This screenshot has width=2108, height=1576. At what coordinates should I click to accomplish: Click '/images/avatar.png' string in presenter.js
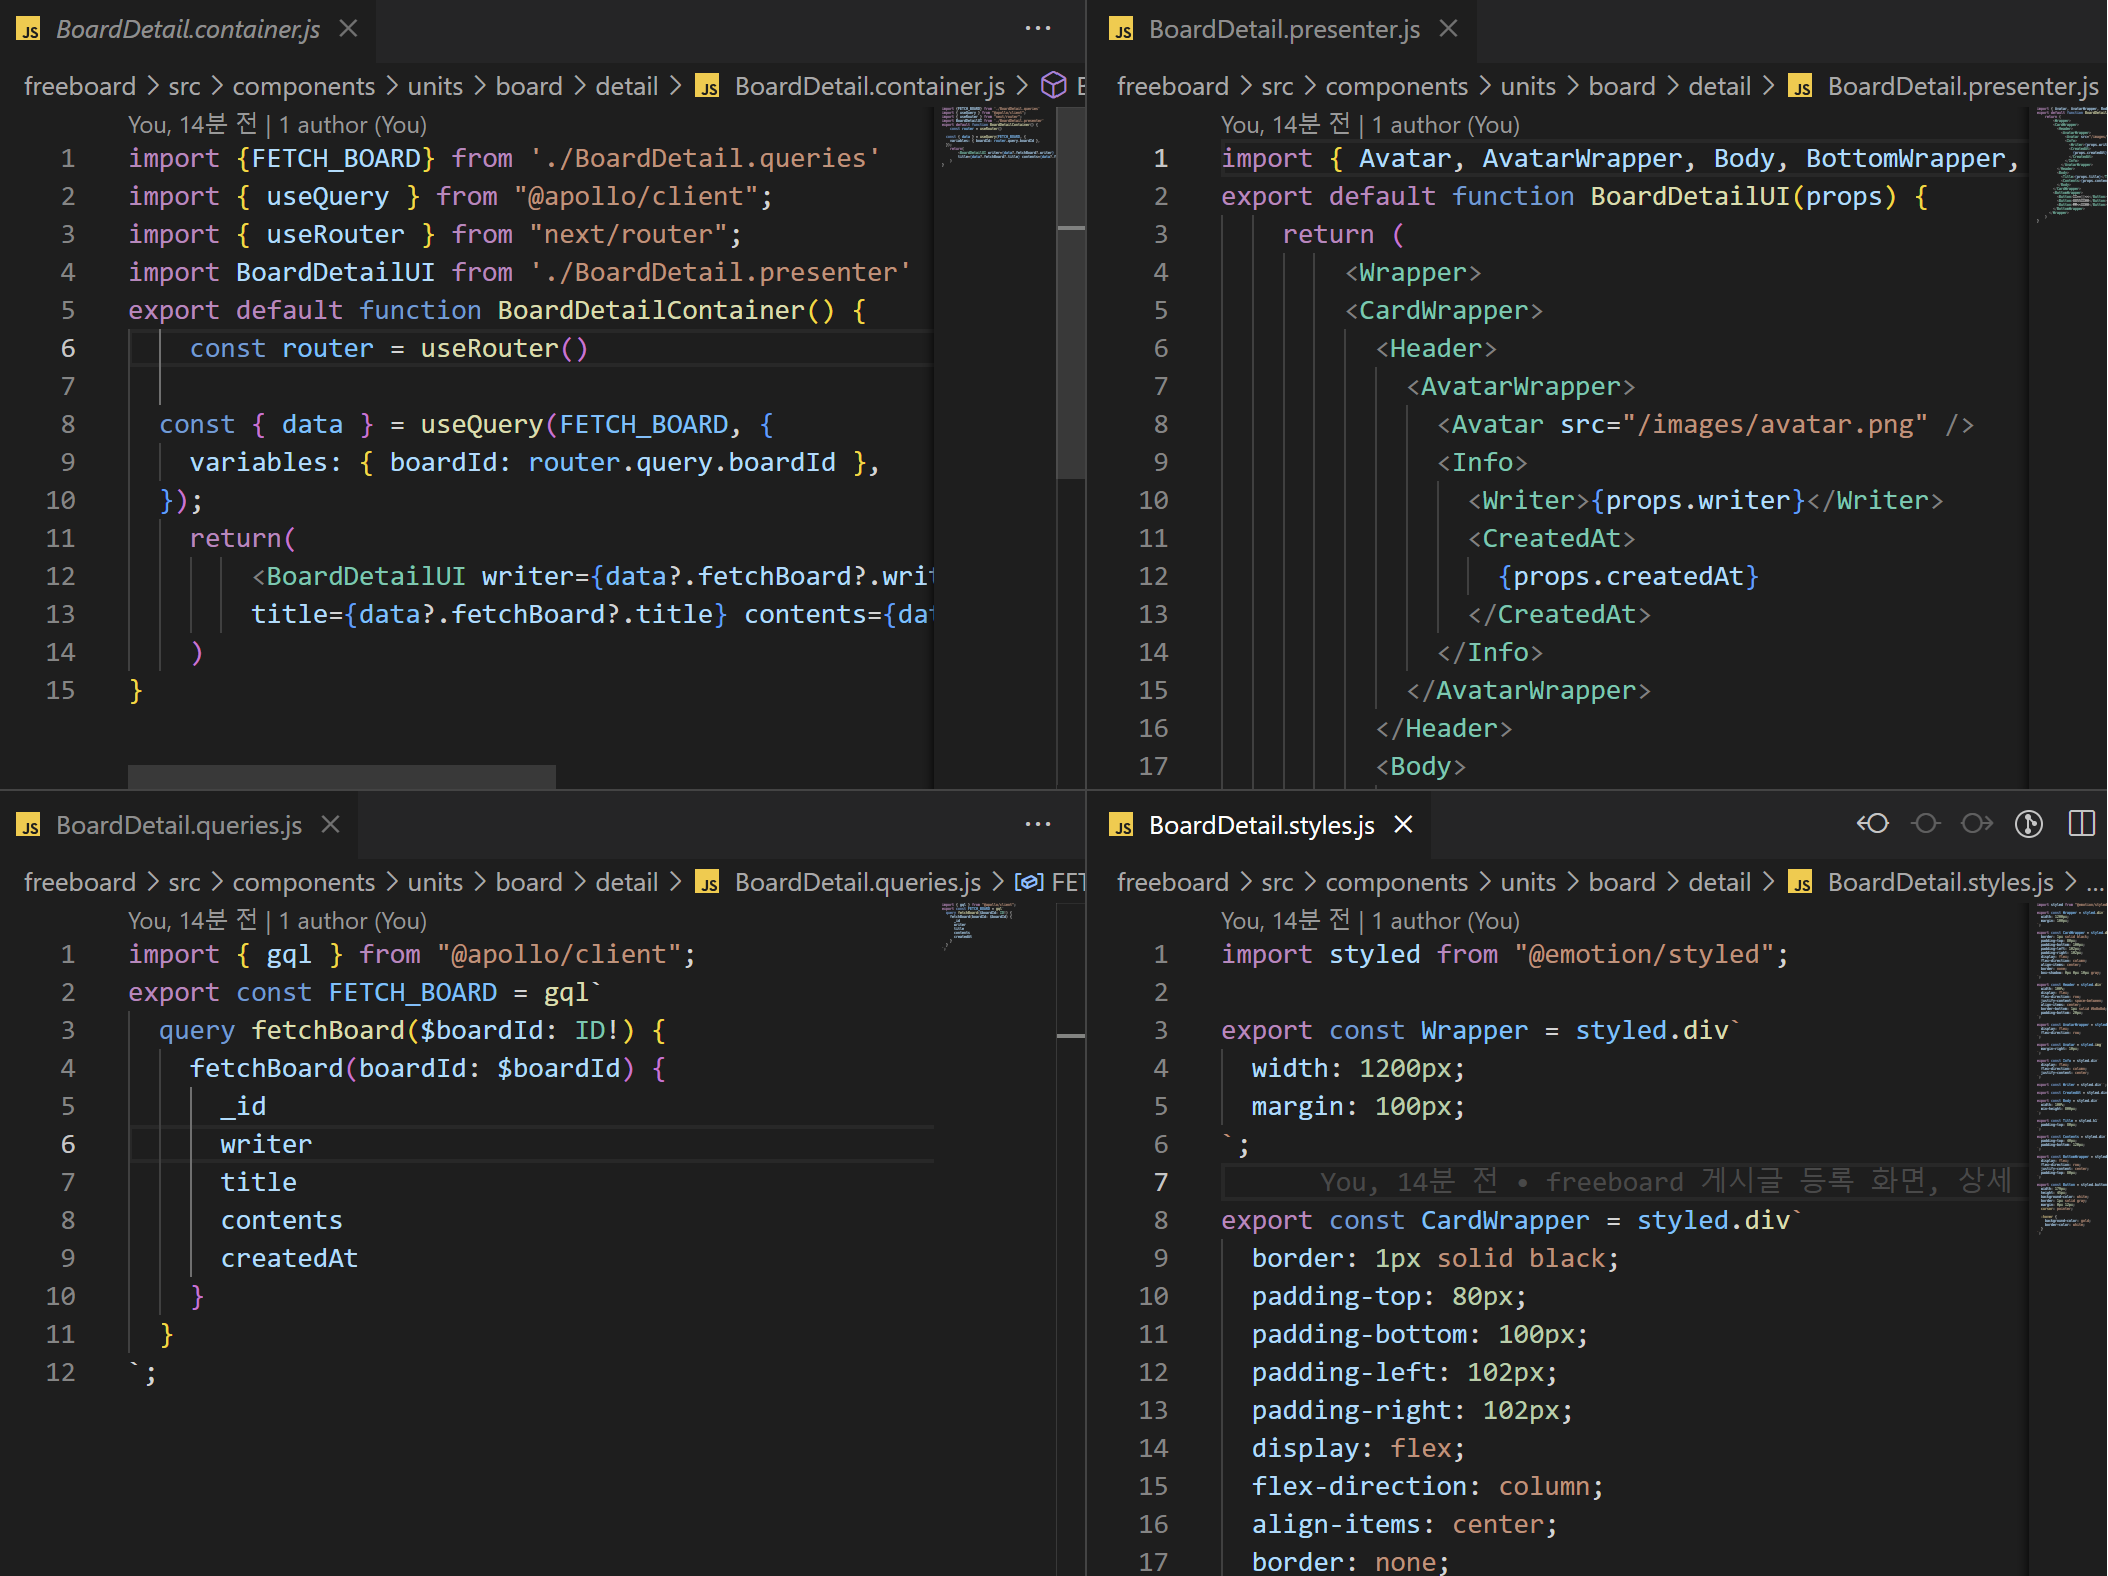pos(1782,424)
